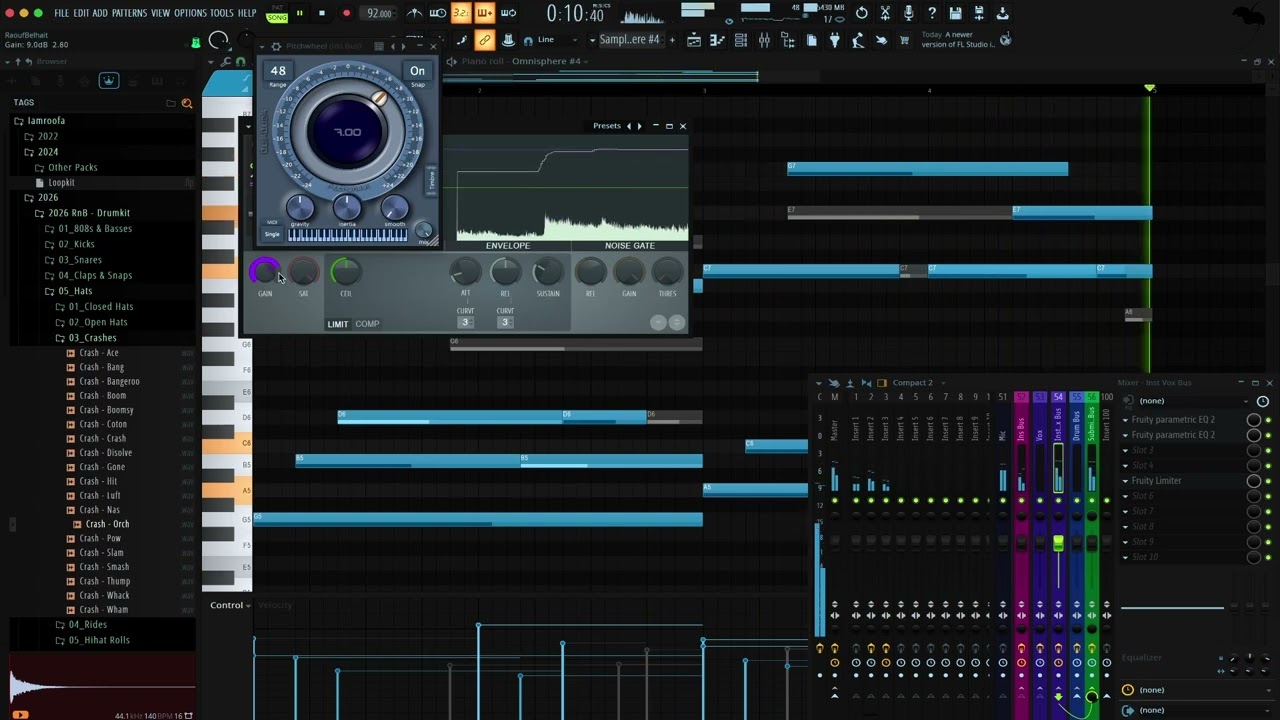Click the undo history circular arrow icon

pyautogui.click(x=862, y=13)
